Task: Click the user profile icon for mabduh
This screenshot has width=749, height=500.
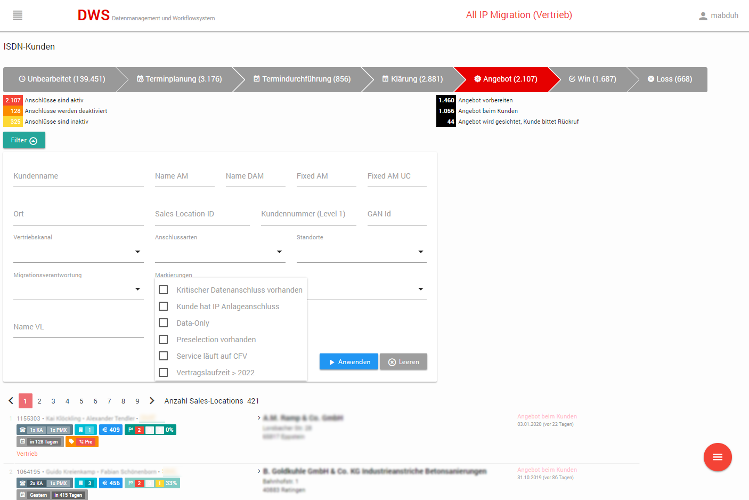Action: coord(703,16)
